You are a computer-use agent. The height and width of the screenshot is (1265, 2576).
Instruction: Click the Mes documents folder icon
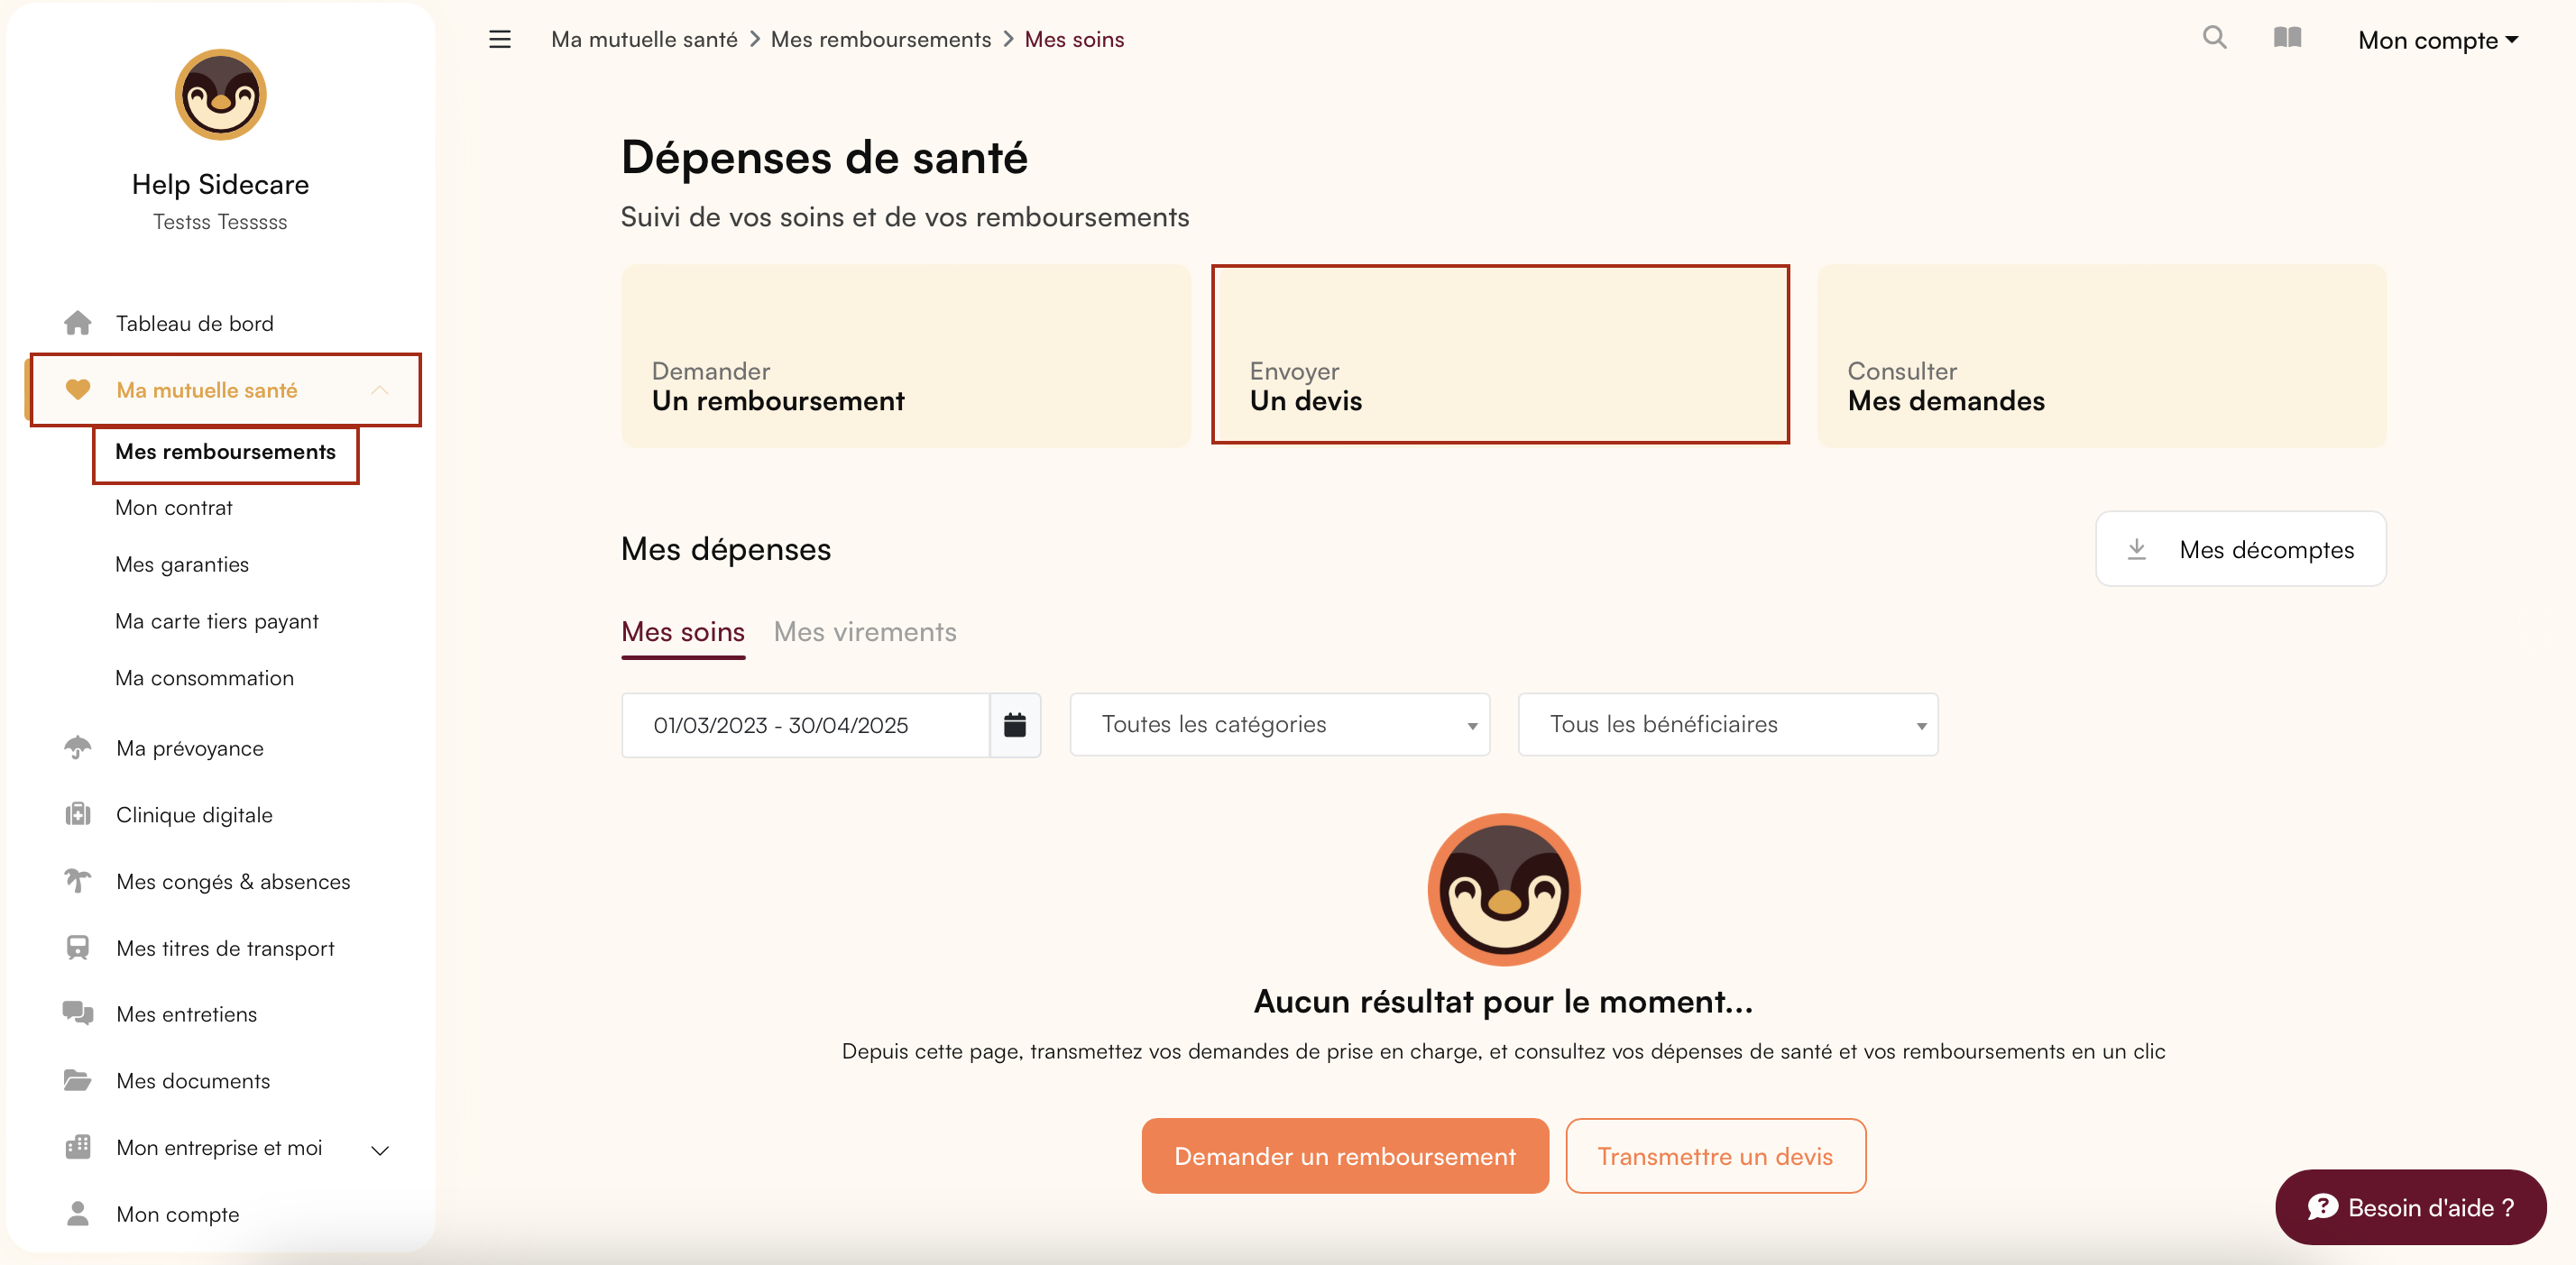78,1080
